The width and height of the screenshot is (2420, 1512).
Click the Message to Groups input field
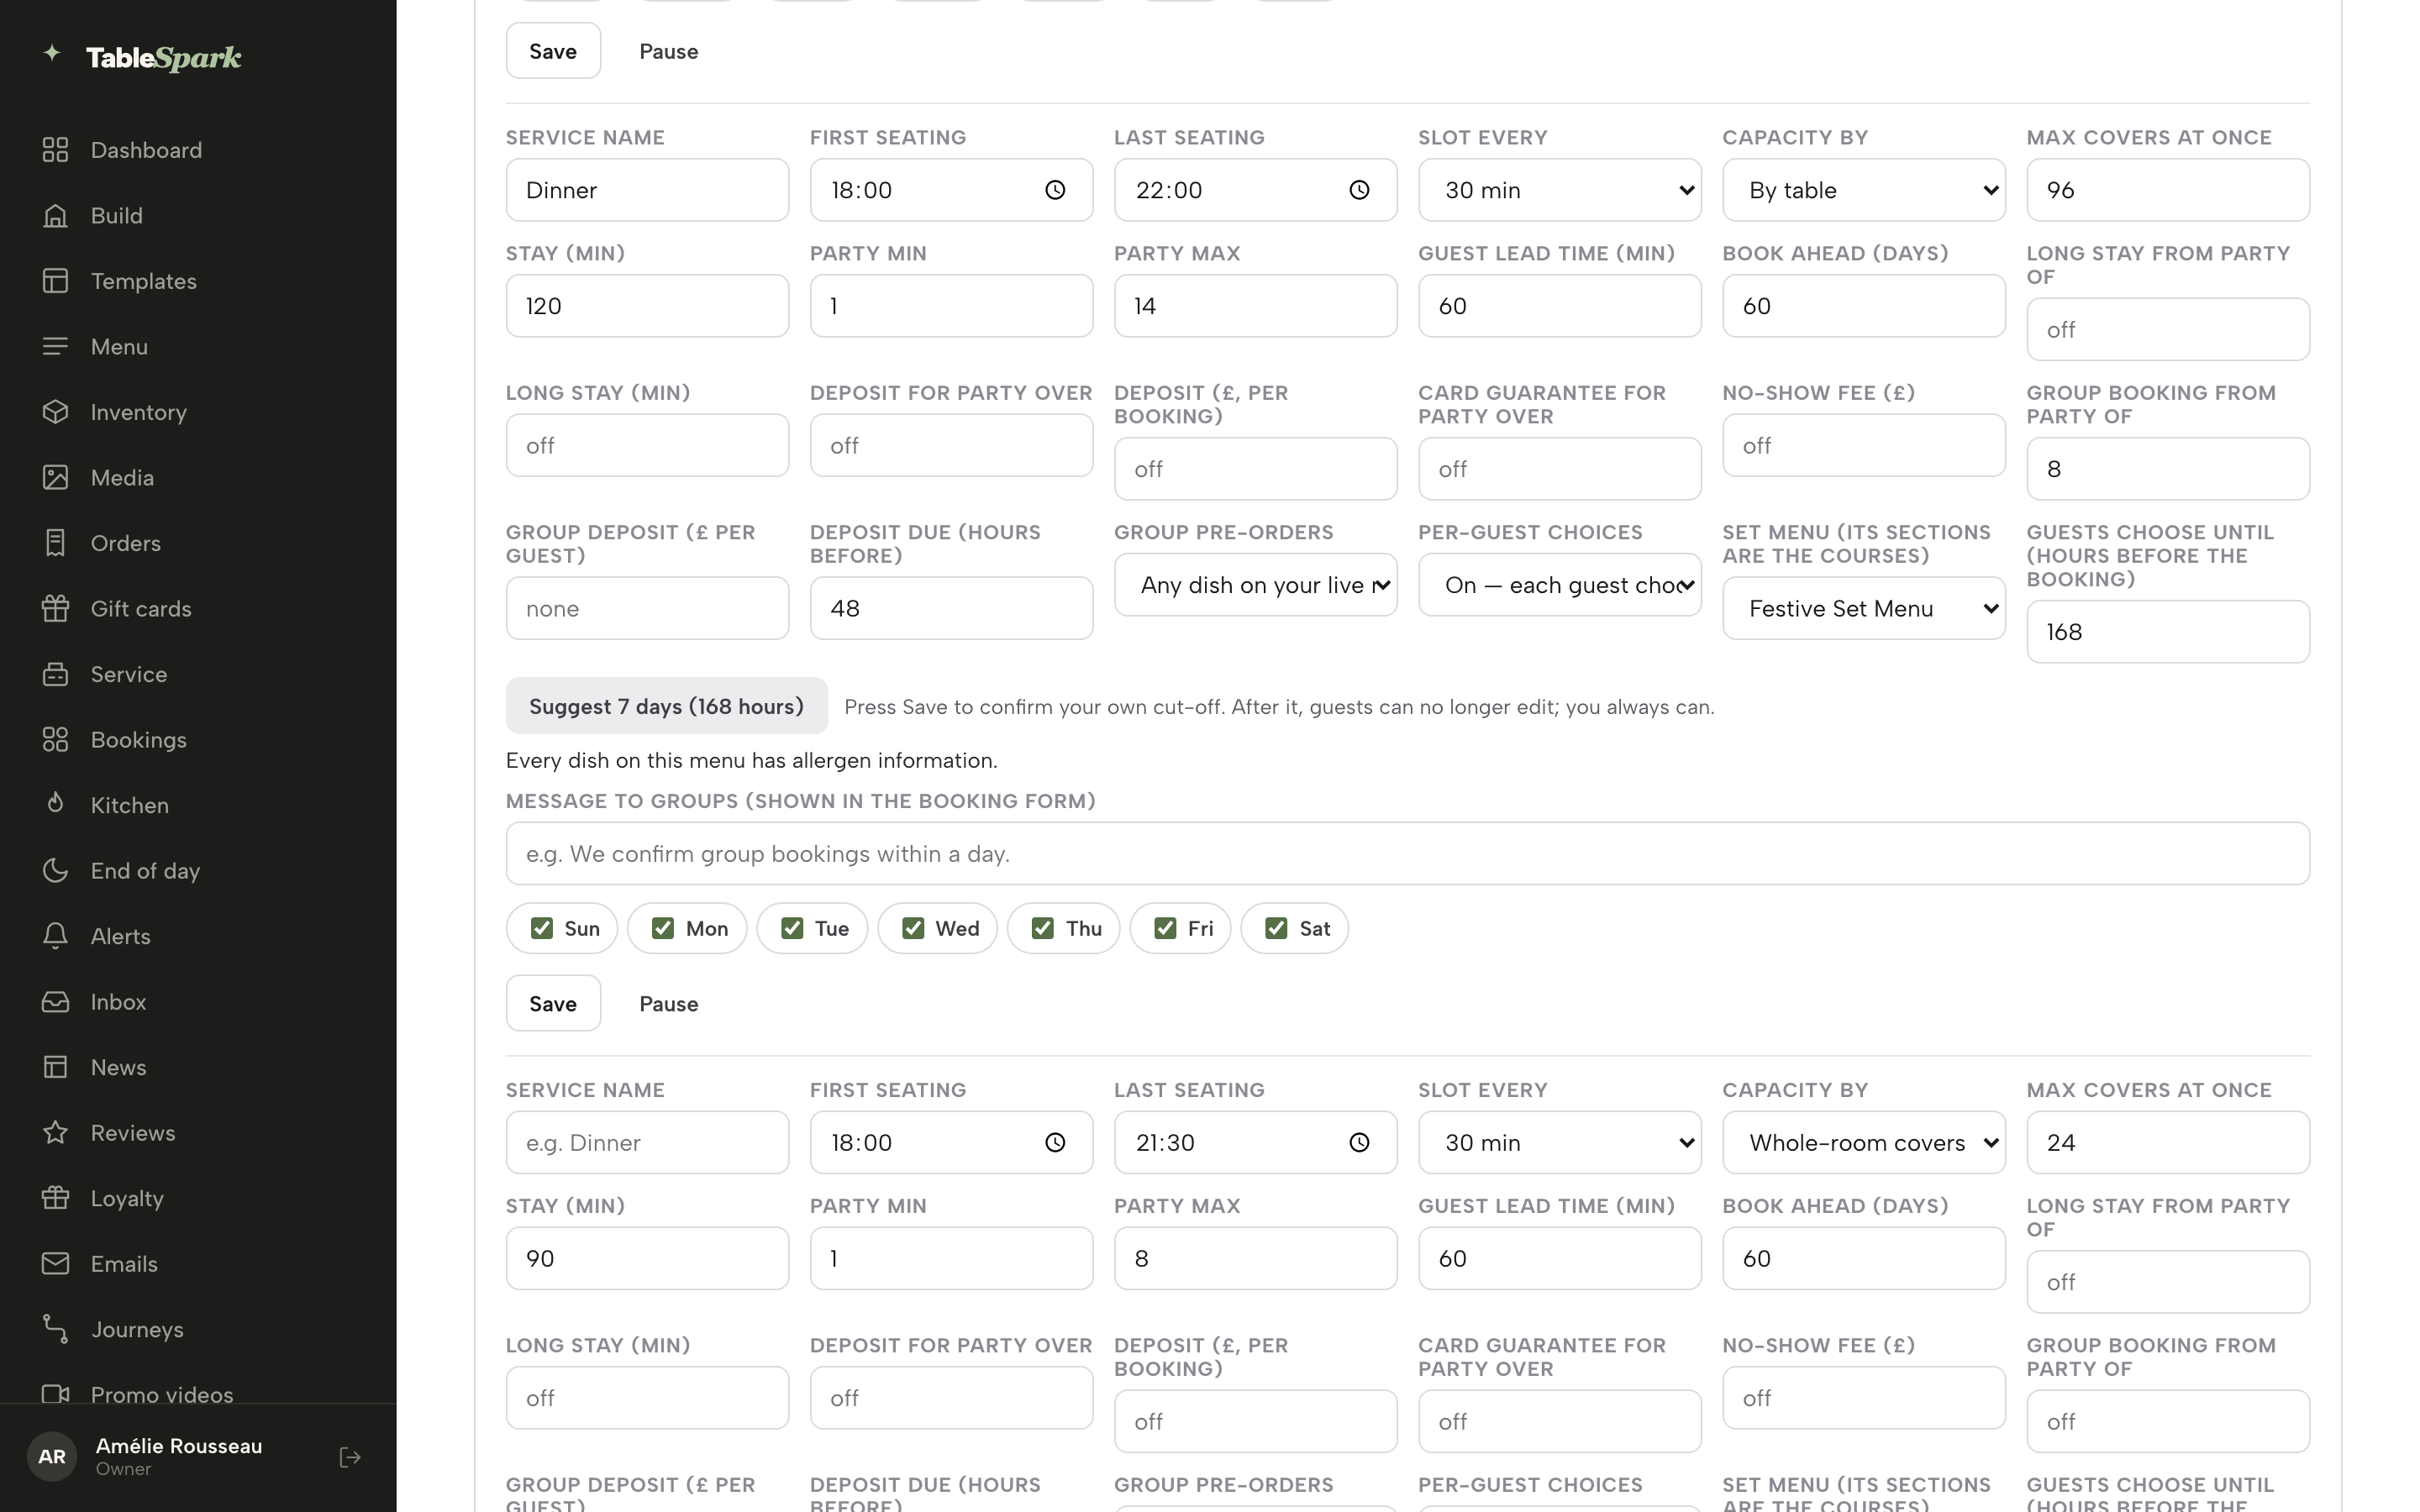click(1407, 853)
